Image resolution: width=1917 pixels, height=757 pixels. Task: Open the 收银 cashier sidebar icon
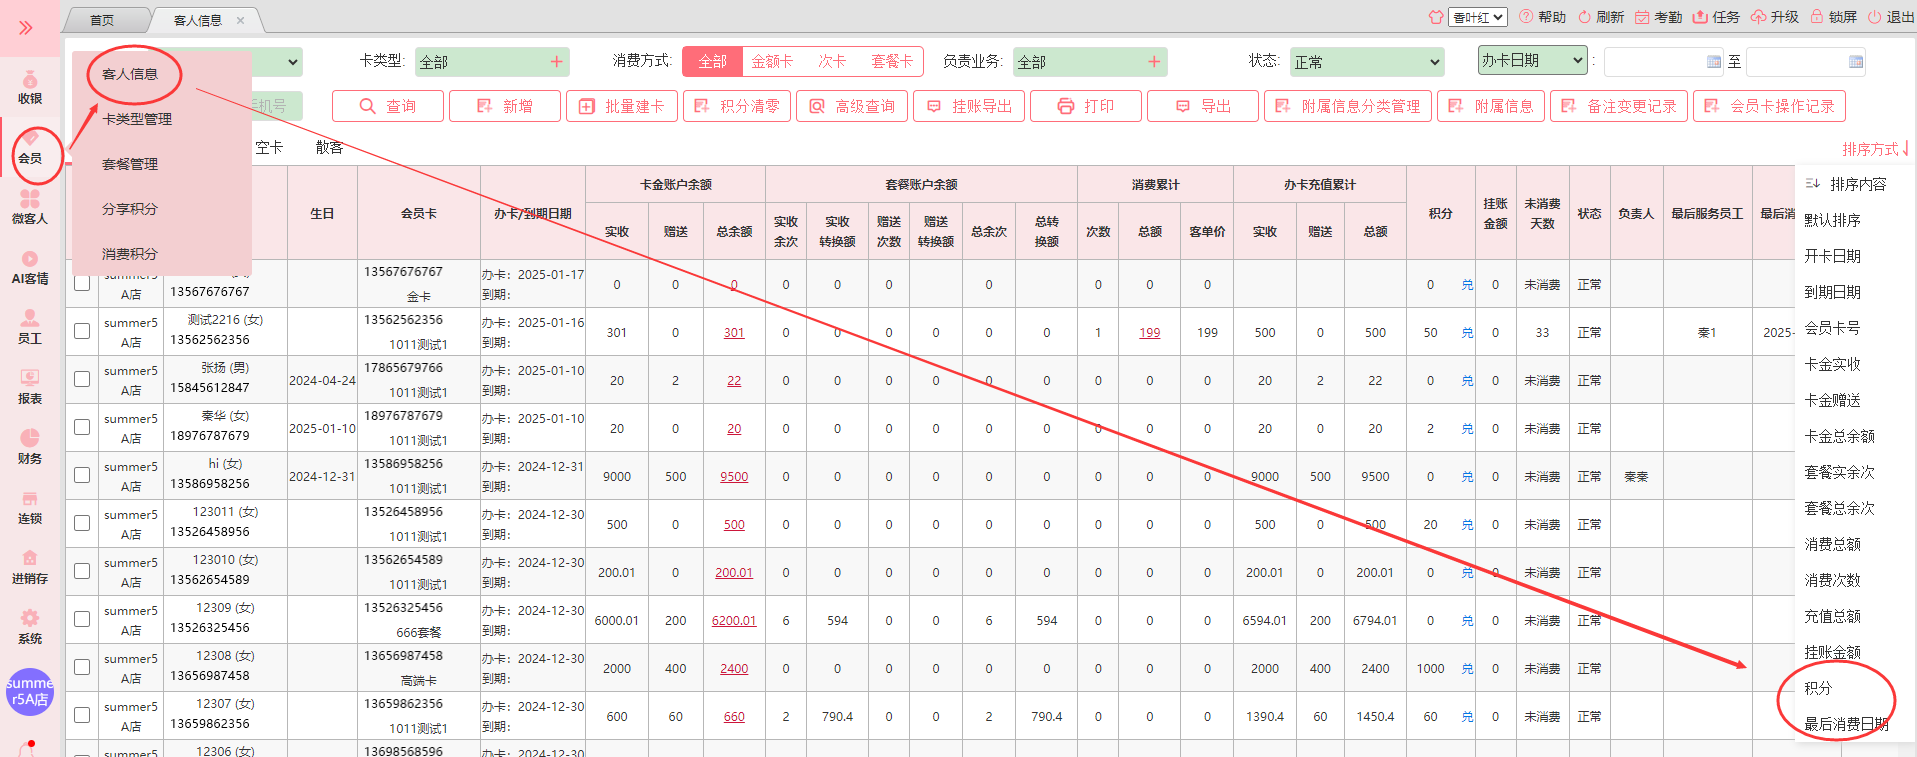(30, 88)
